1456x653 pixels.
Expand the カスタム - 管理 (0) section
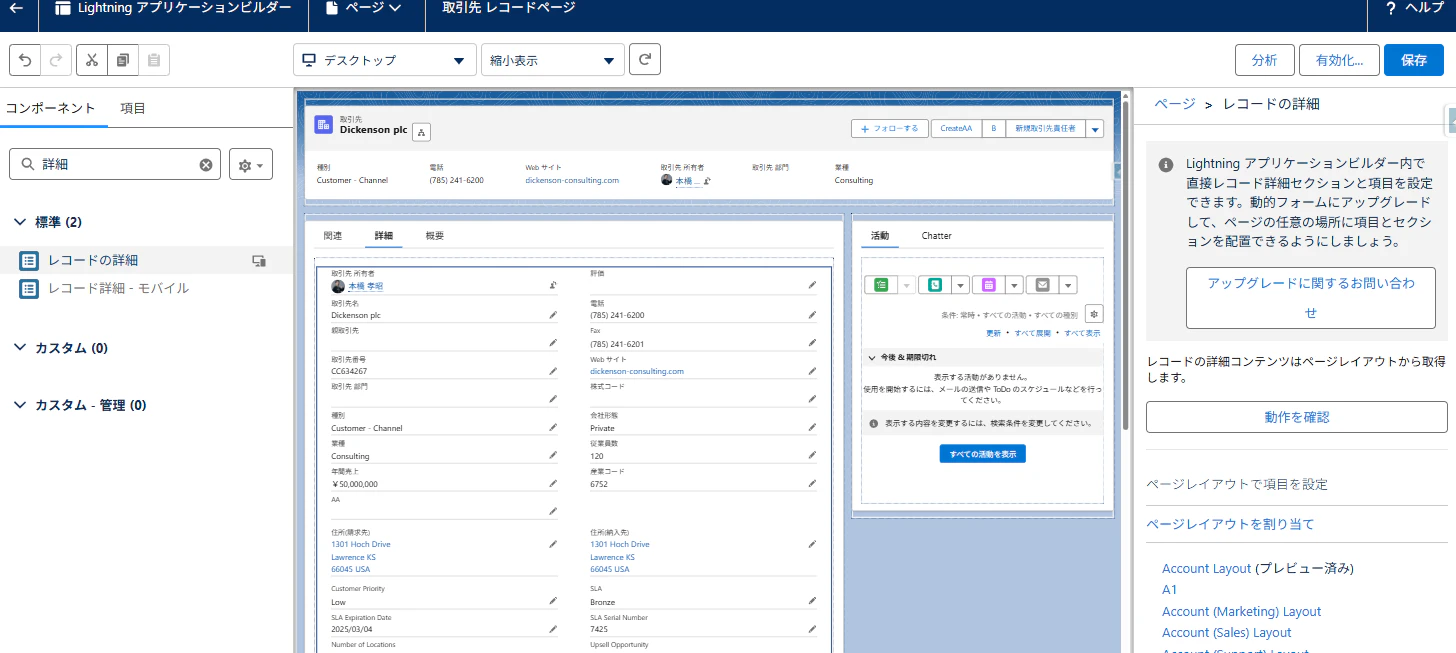(x=20, y=405)
